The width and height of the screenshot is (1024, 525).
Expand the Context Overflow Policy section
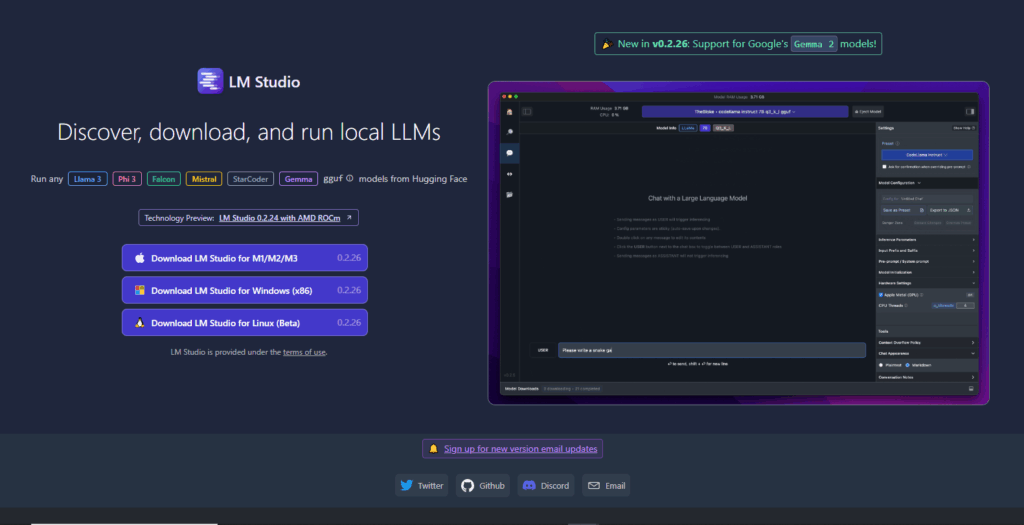click(925, 342)
